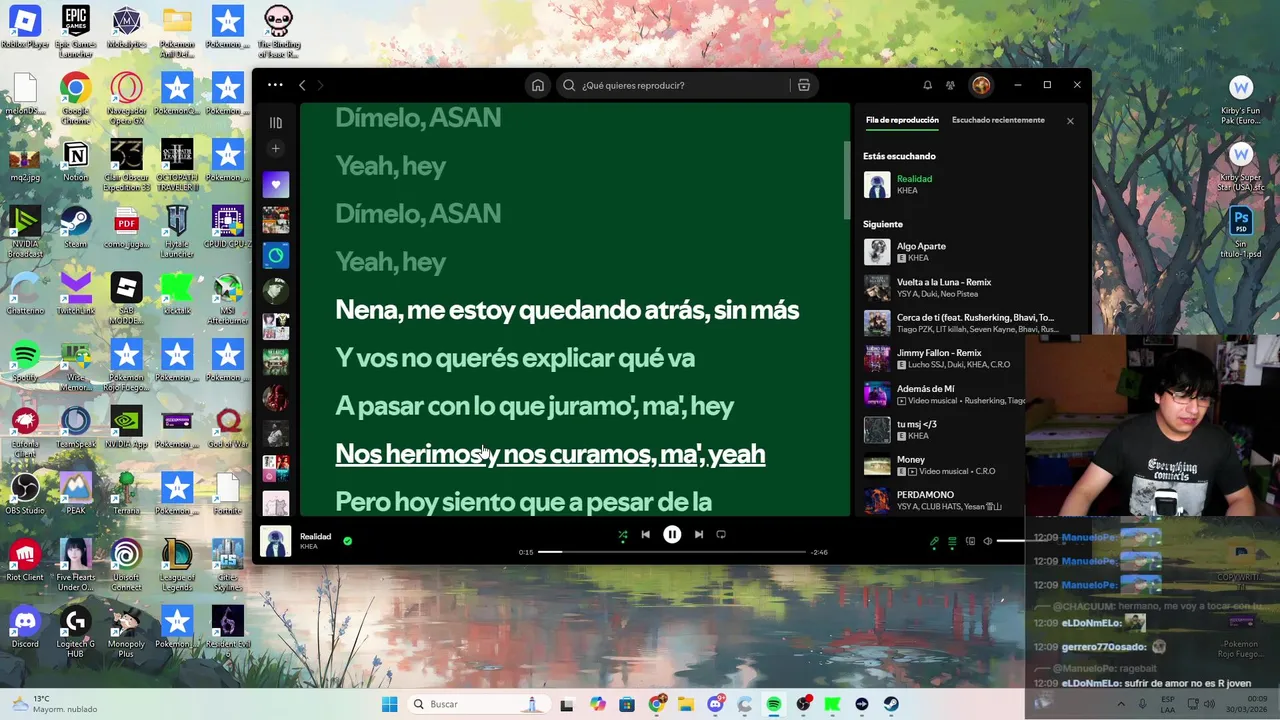Close the queue panel

[1070, 121]
